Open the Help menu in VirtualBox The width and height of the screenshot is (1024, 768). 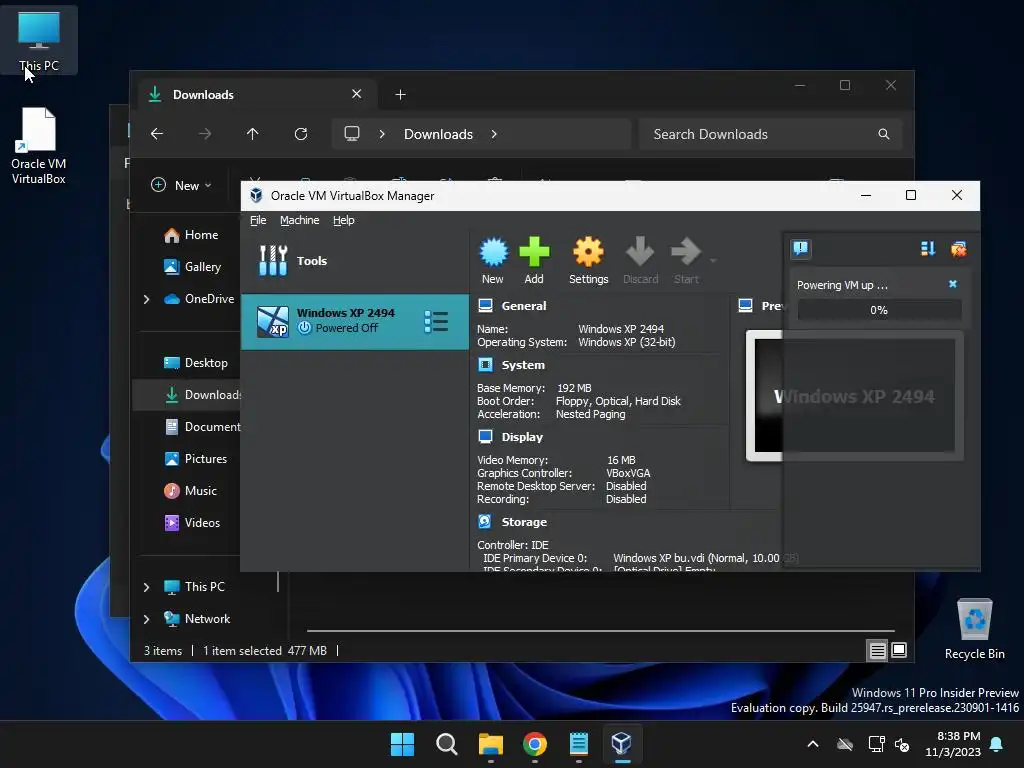344,220
